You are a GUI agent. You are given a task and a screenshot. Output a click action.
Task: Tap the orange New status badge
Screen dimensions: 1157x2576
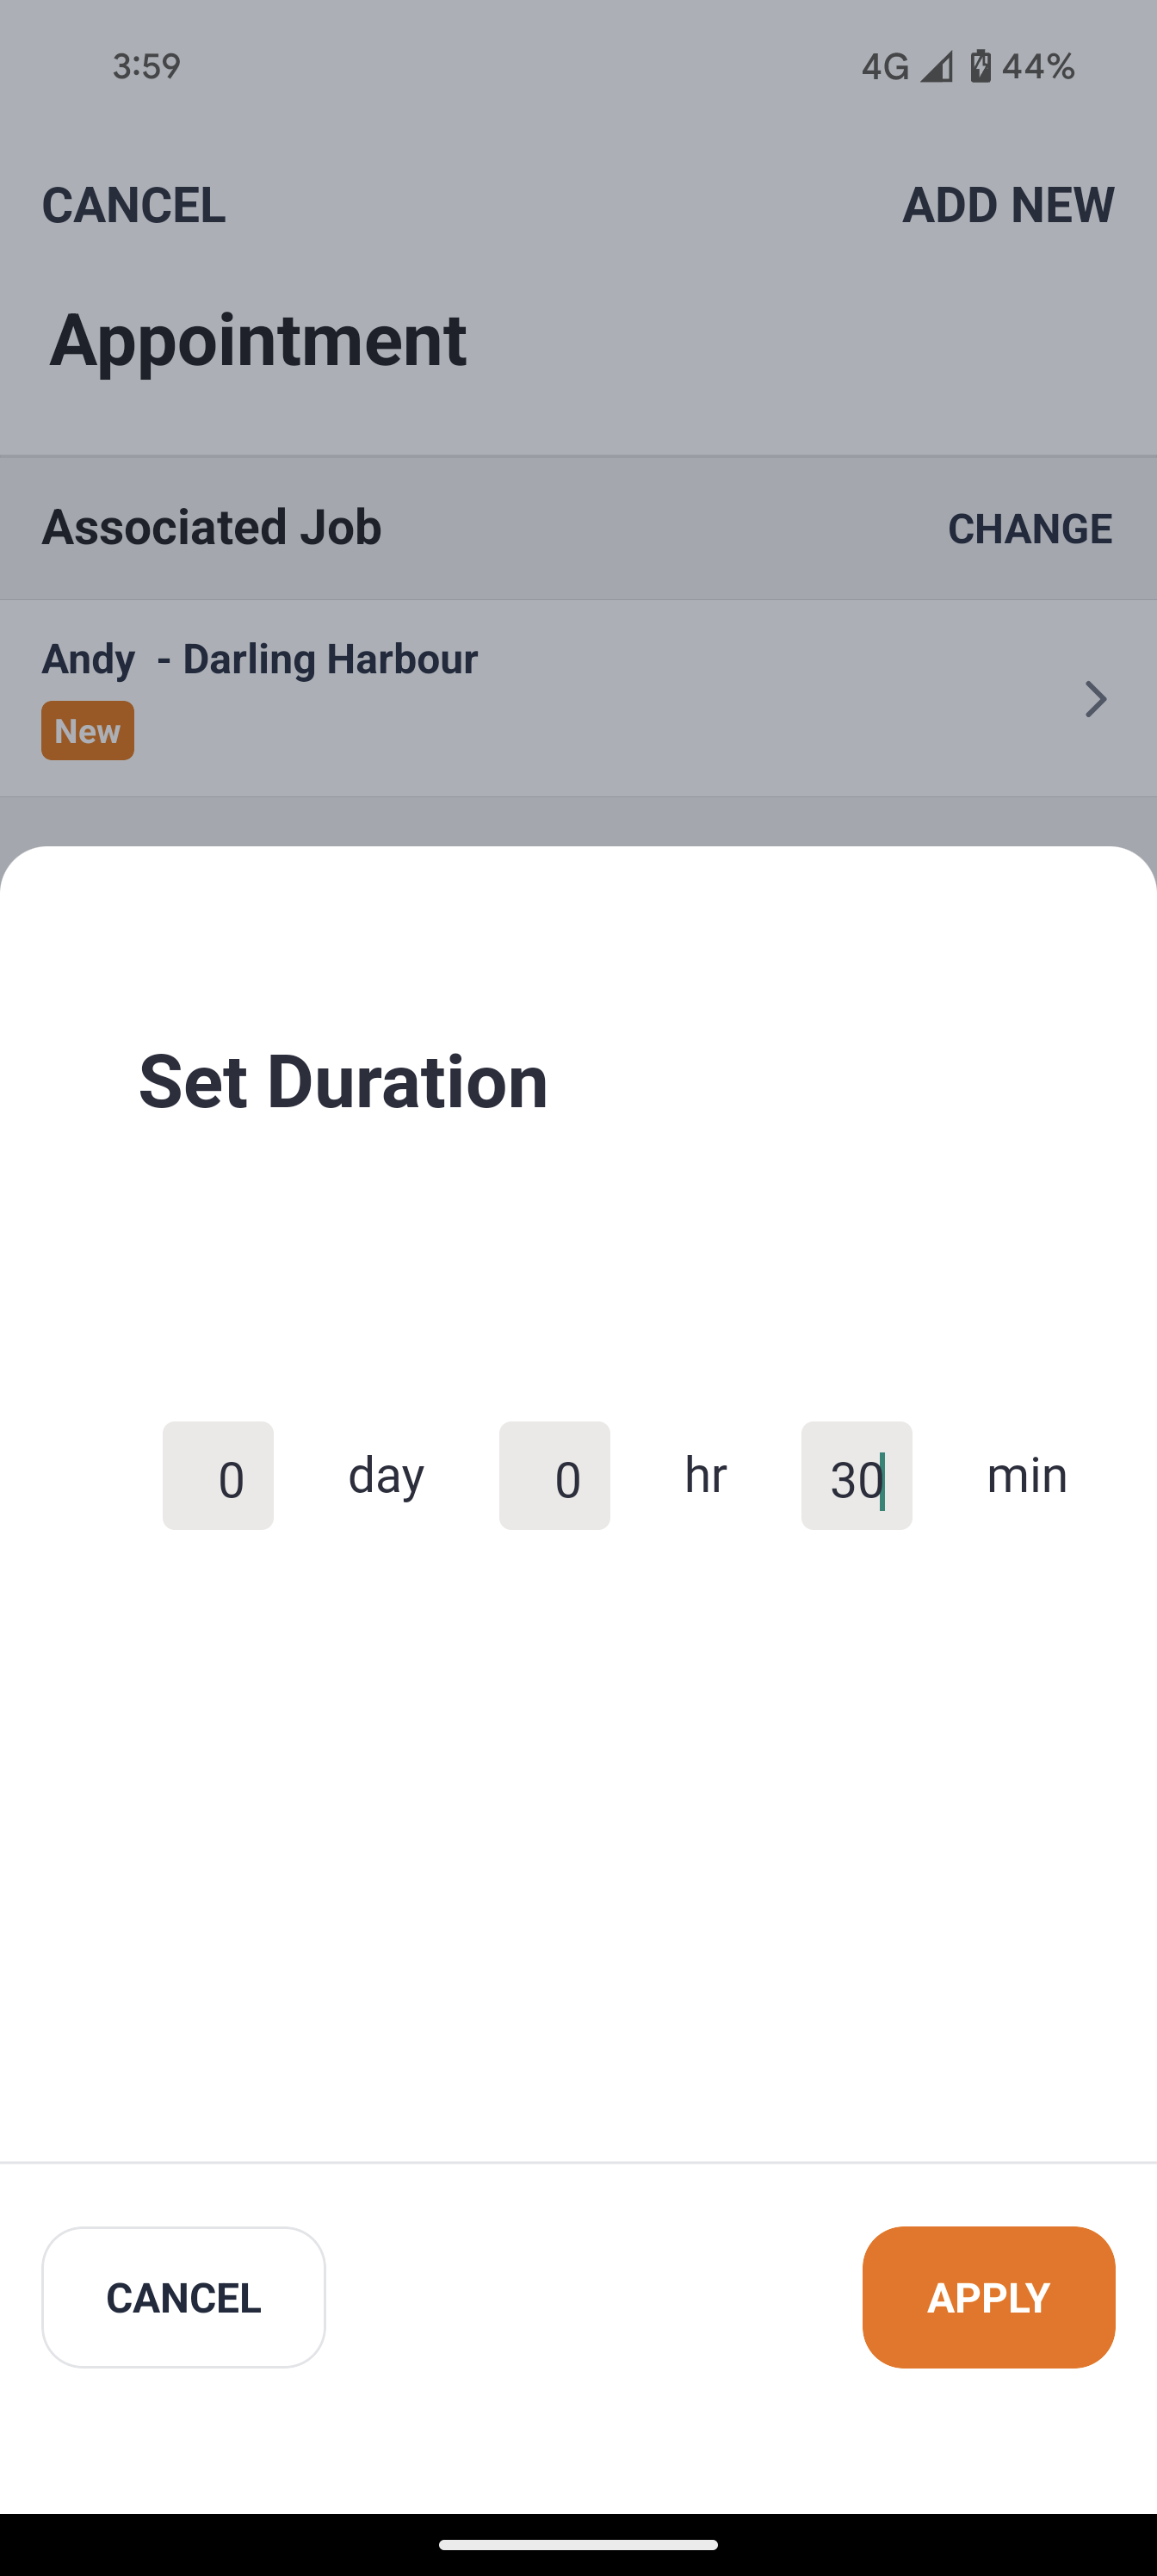pyautogui.click(x=88, y=731)
